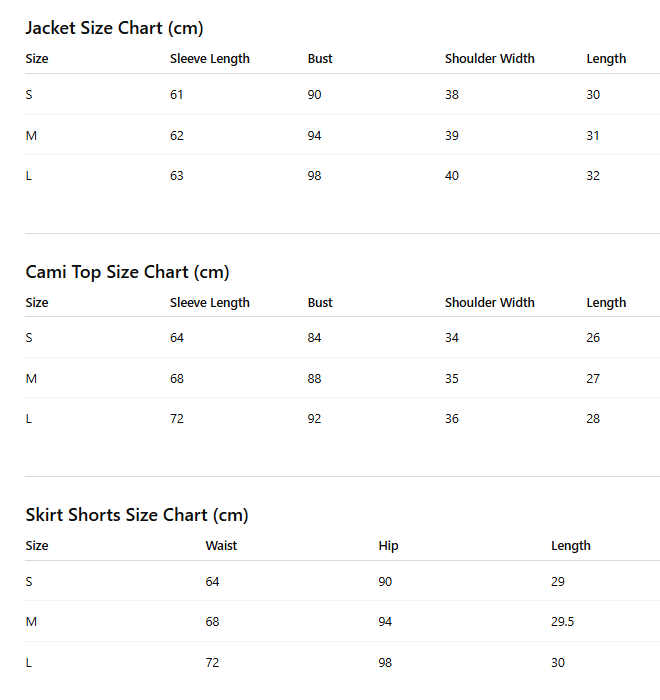Select the Skirt Shorts Waist column header
The image size is (660, 700).
221,546
